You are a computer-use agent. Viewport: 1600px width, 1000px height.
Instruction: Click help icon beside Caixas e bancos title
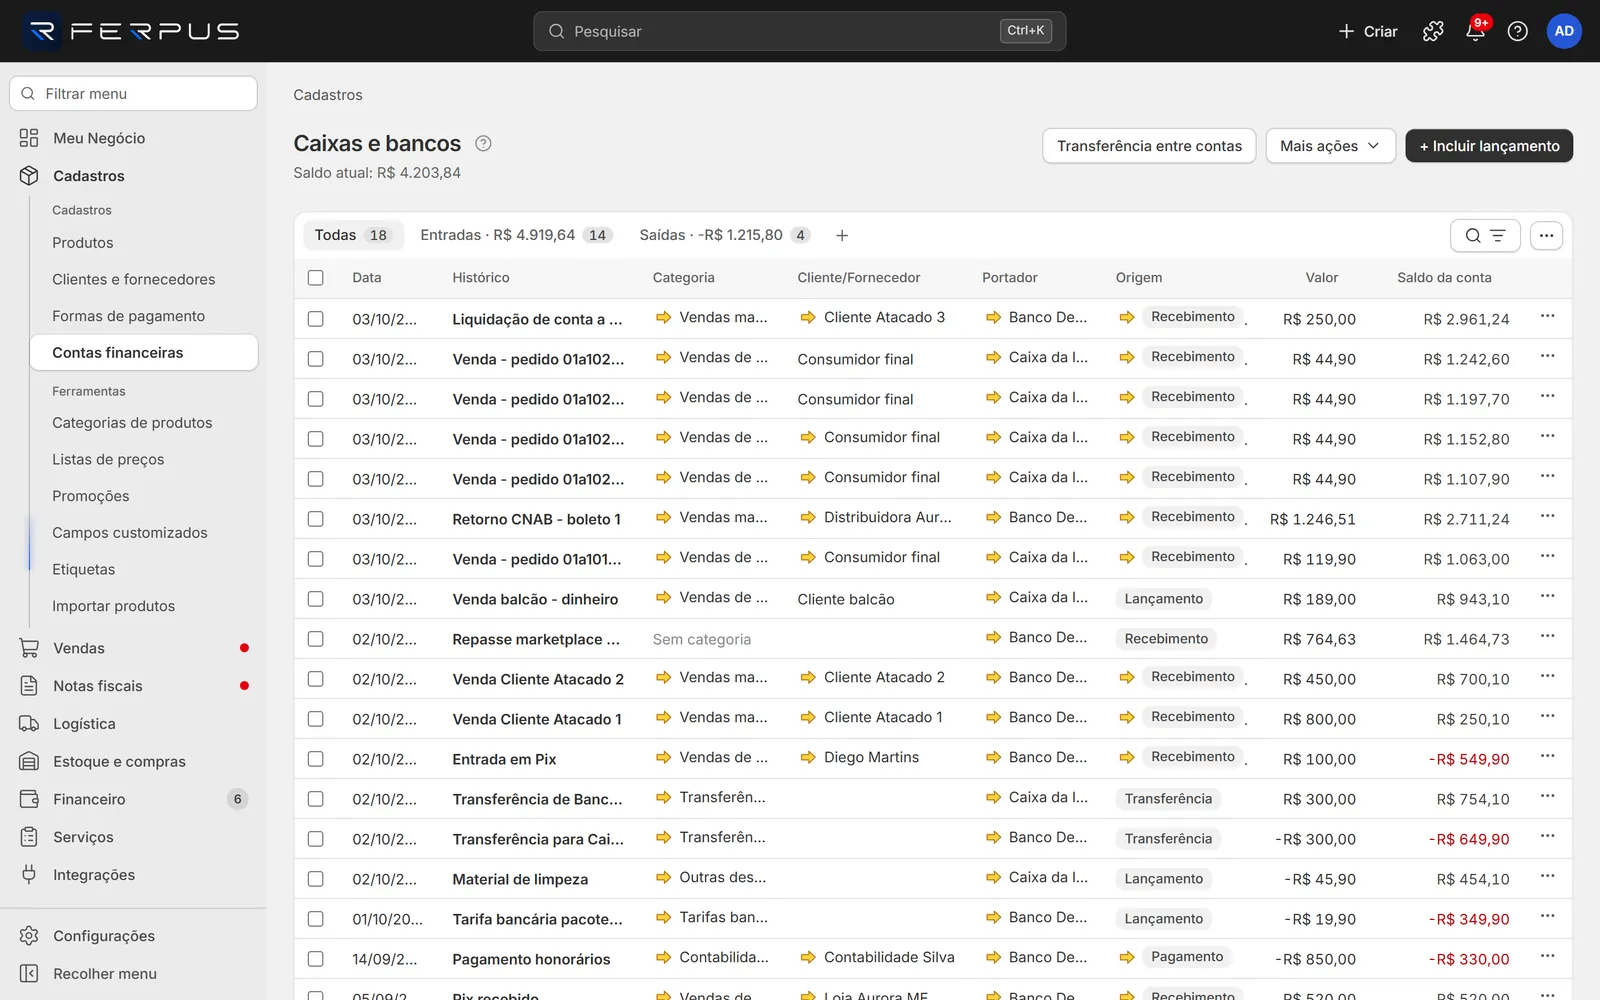pyautogui.click(x=483, y=143)
